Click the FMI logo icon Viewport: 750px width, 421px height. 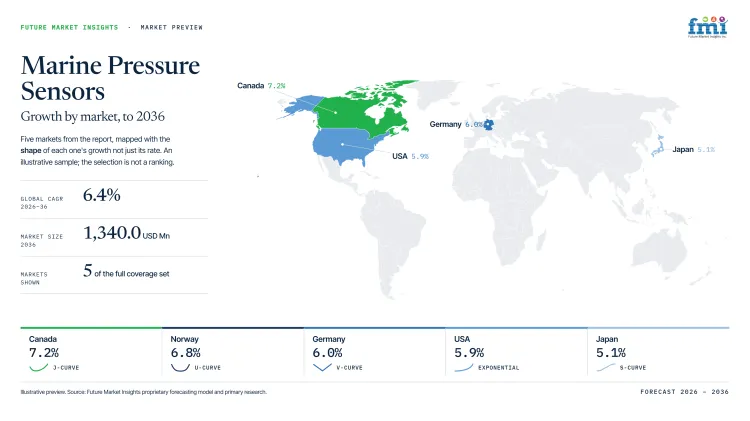click(707, 27)
